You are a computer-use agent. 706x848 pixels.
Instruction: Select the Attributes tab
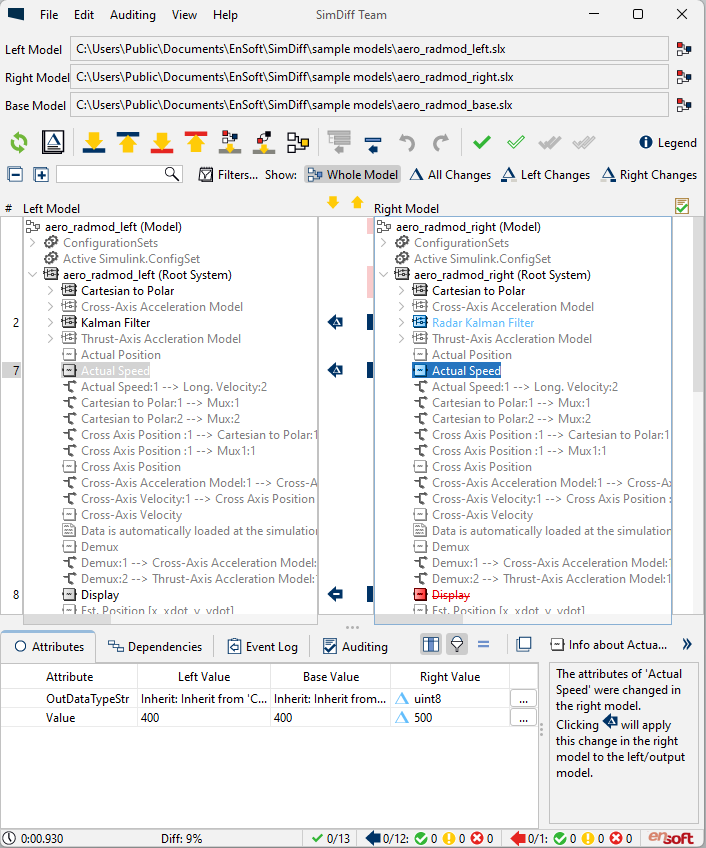point(49,646)
